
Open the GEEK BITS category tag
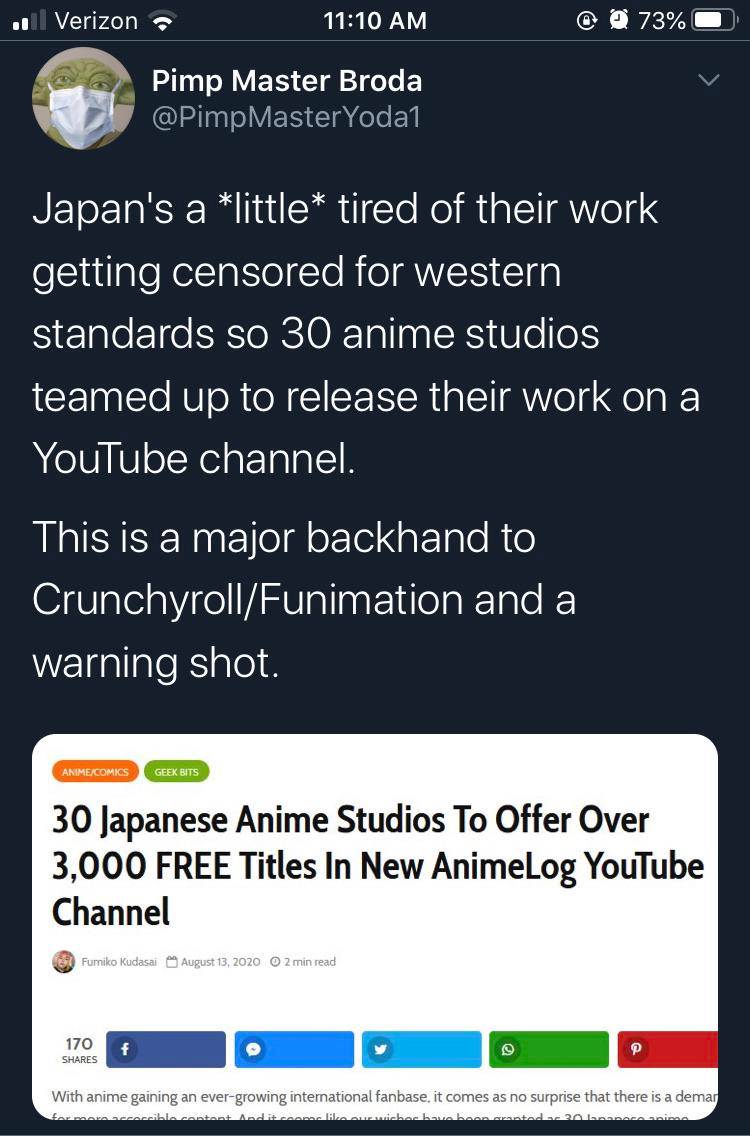177,771
